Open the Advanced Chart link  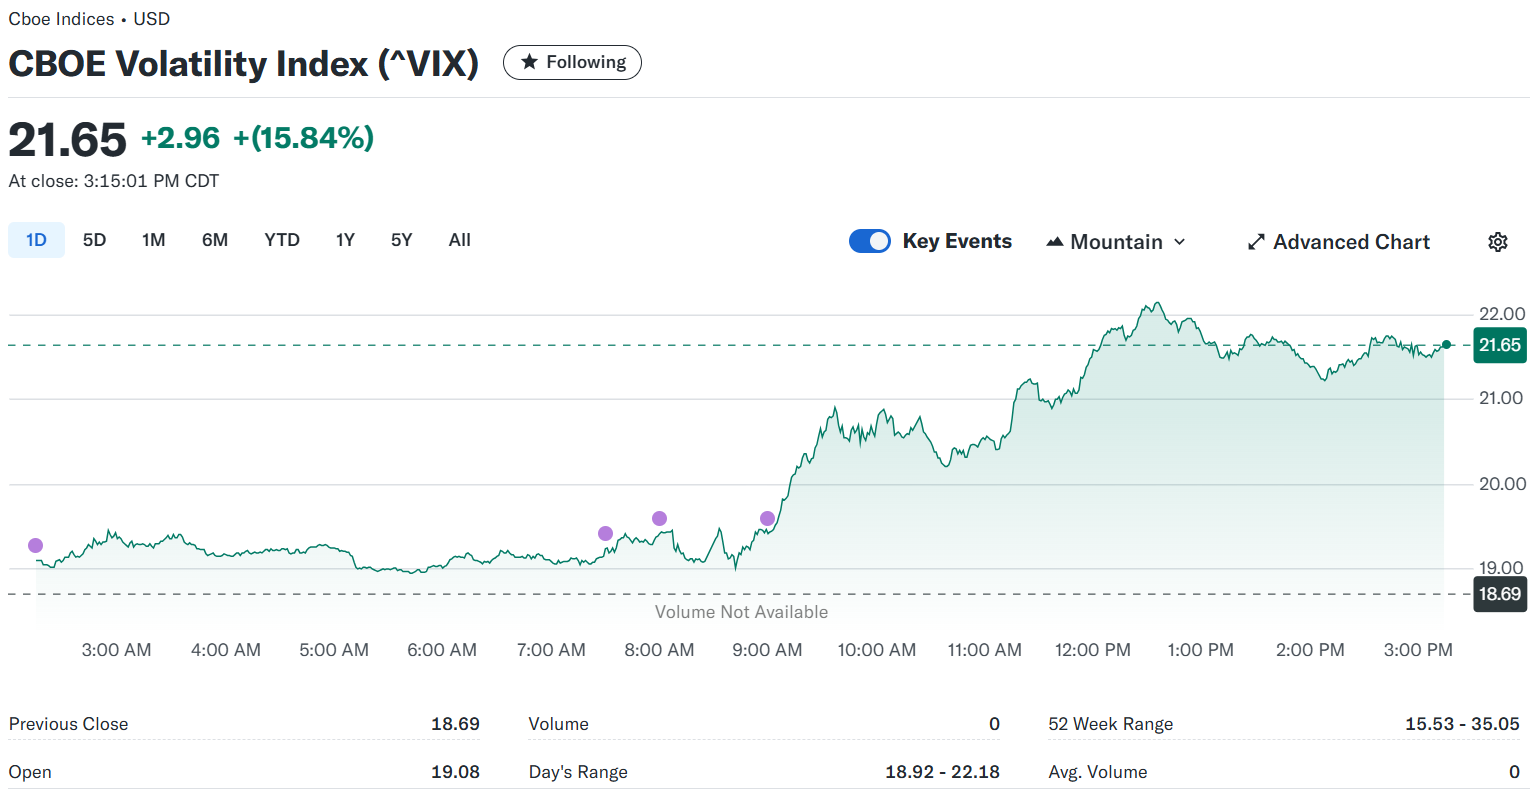point(1339,242)
